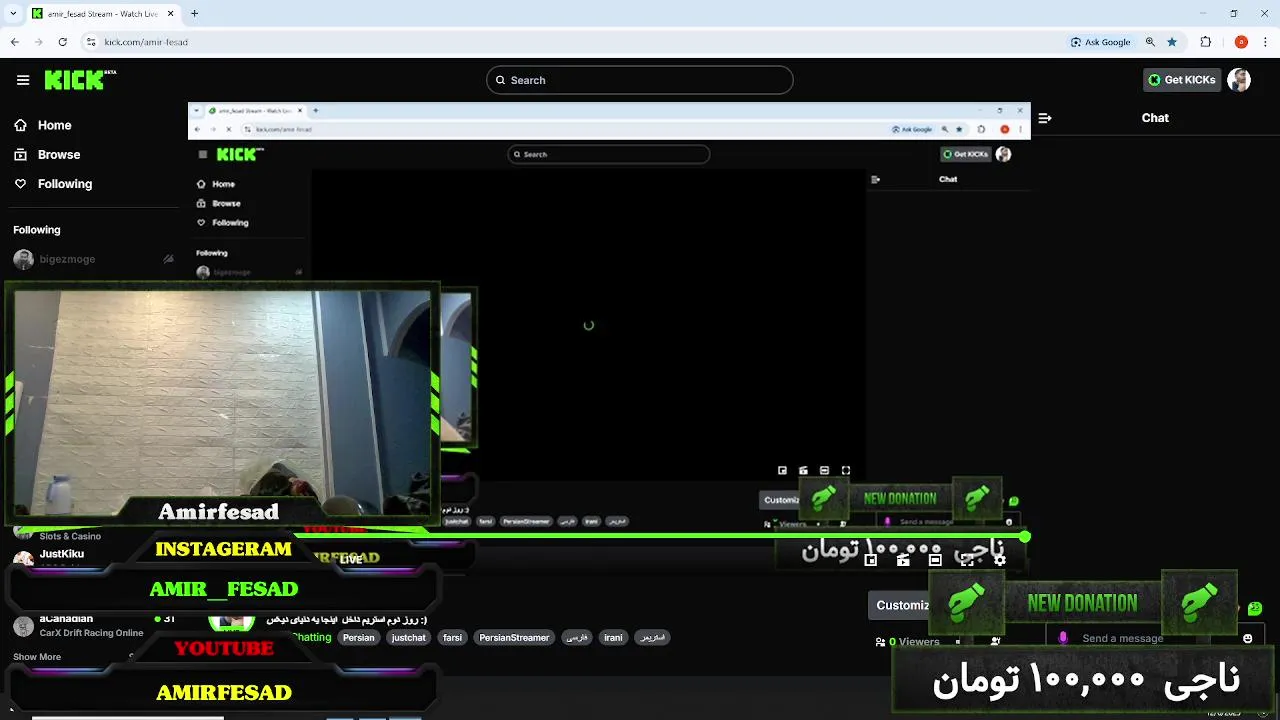
Task: Go back with the browser back arrow
Action: click(15, 42)
